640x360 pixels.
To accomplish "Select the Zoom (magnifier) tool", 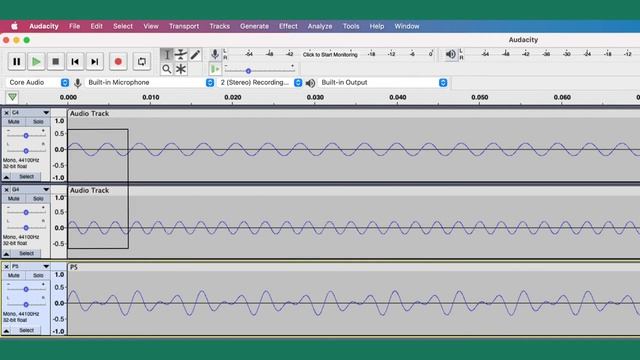I will pyautogui.click(x=167, y=69).
